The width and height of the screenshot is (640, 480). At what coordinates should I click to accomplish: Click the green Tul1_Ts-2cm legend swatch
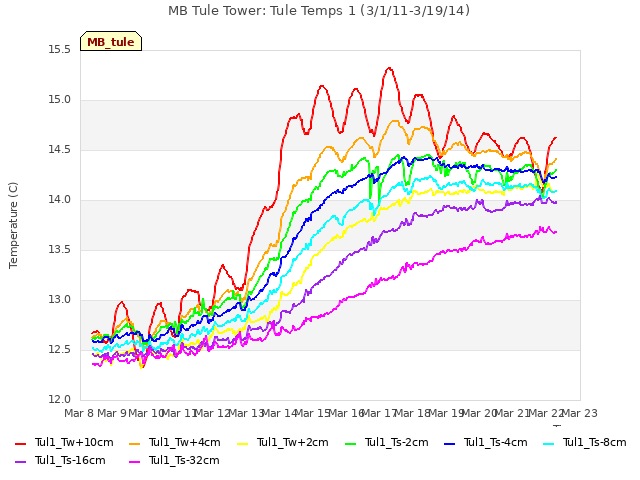[350, 443]
